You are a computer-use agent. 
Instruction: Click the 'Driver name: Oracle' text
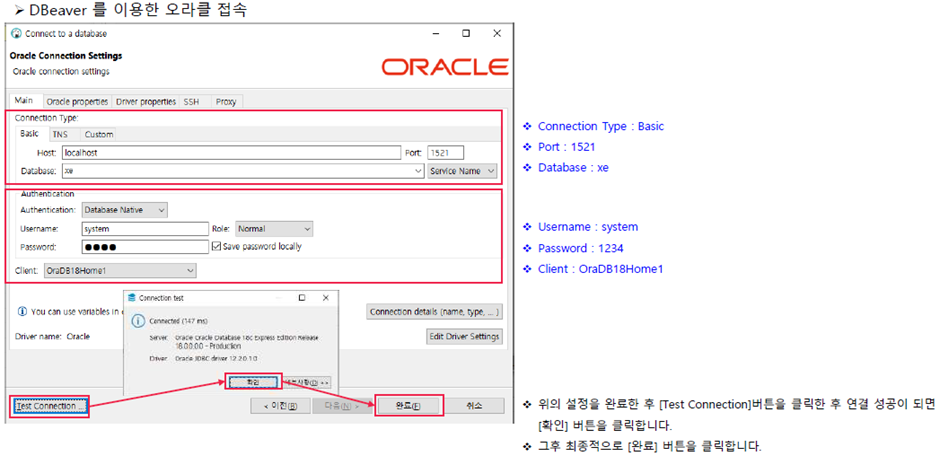[52, 336]
